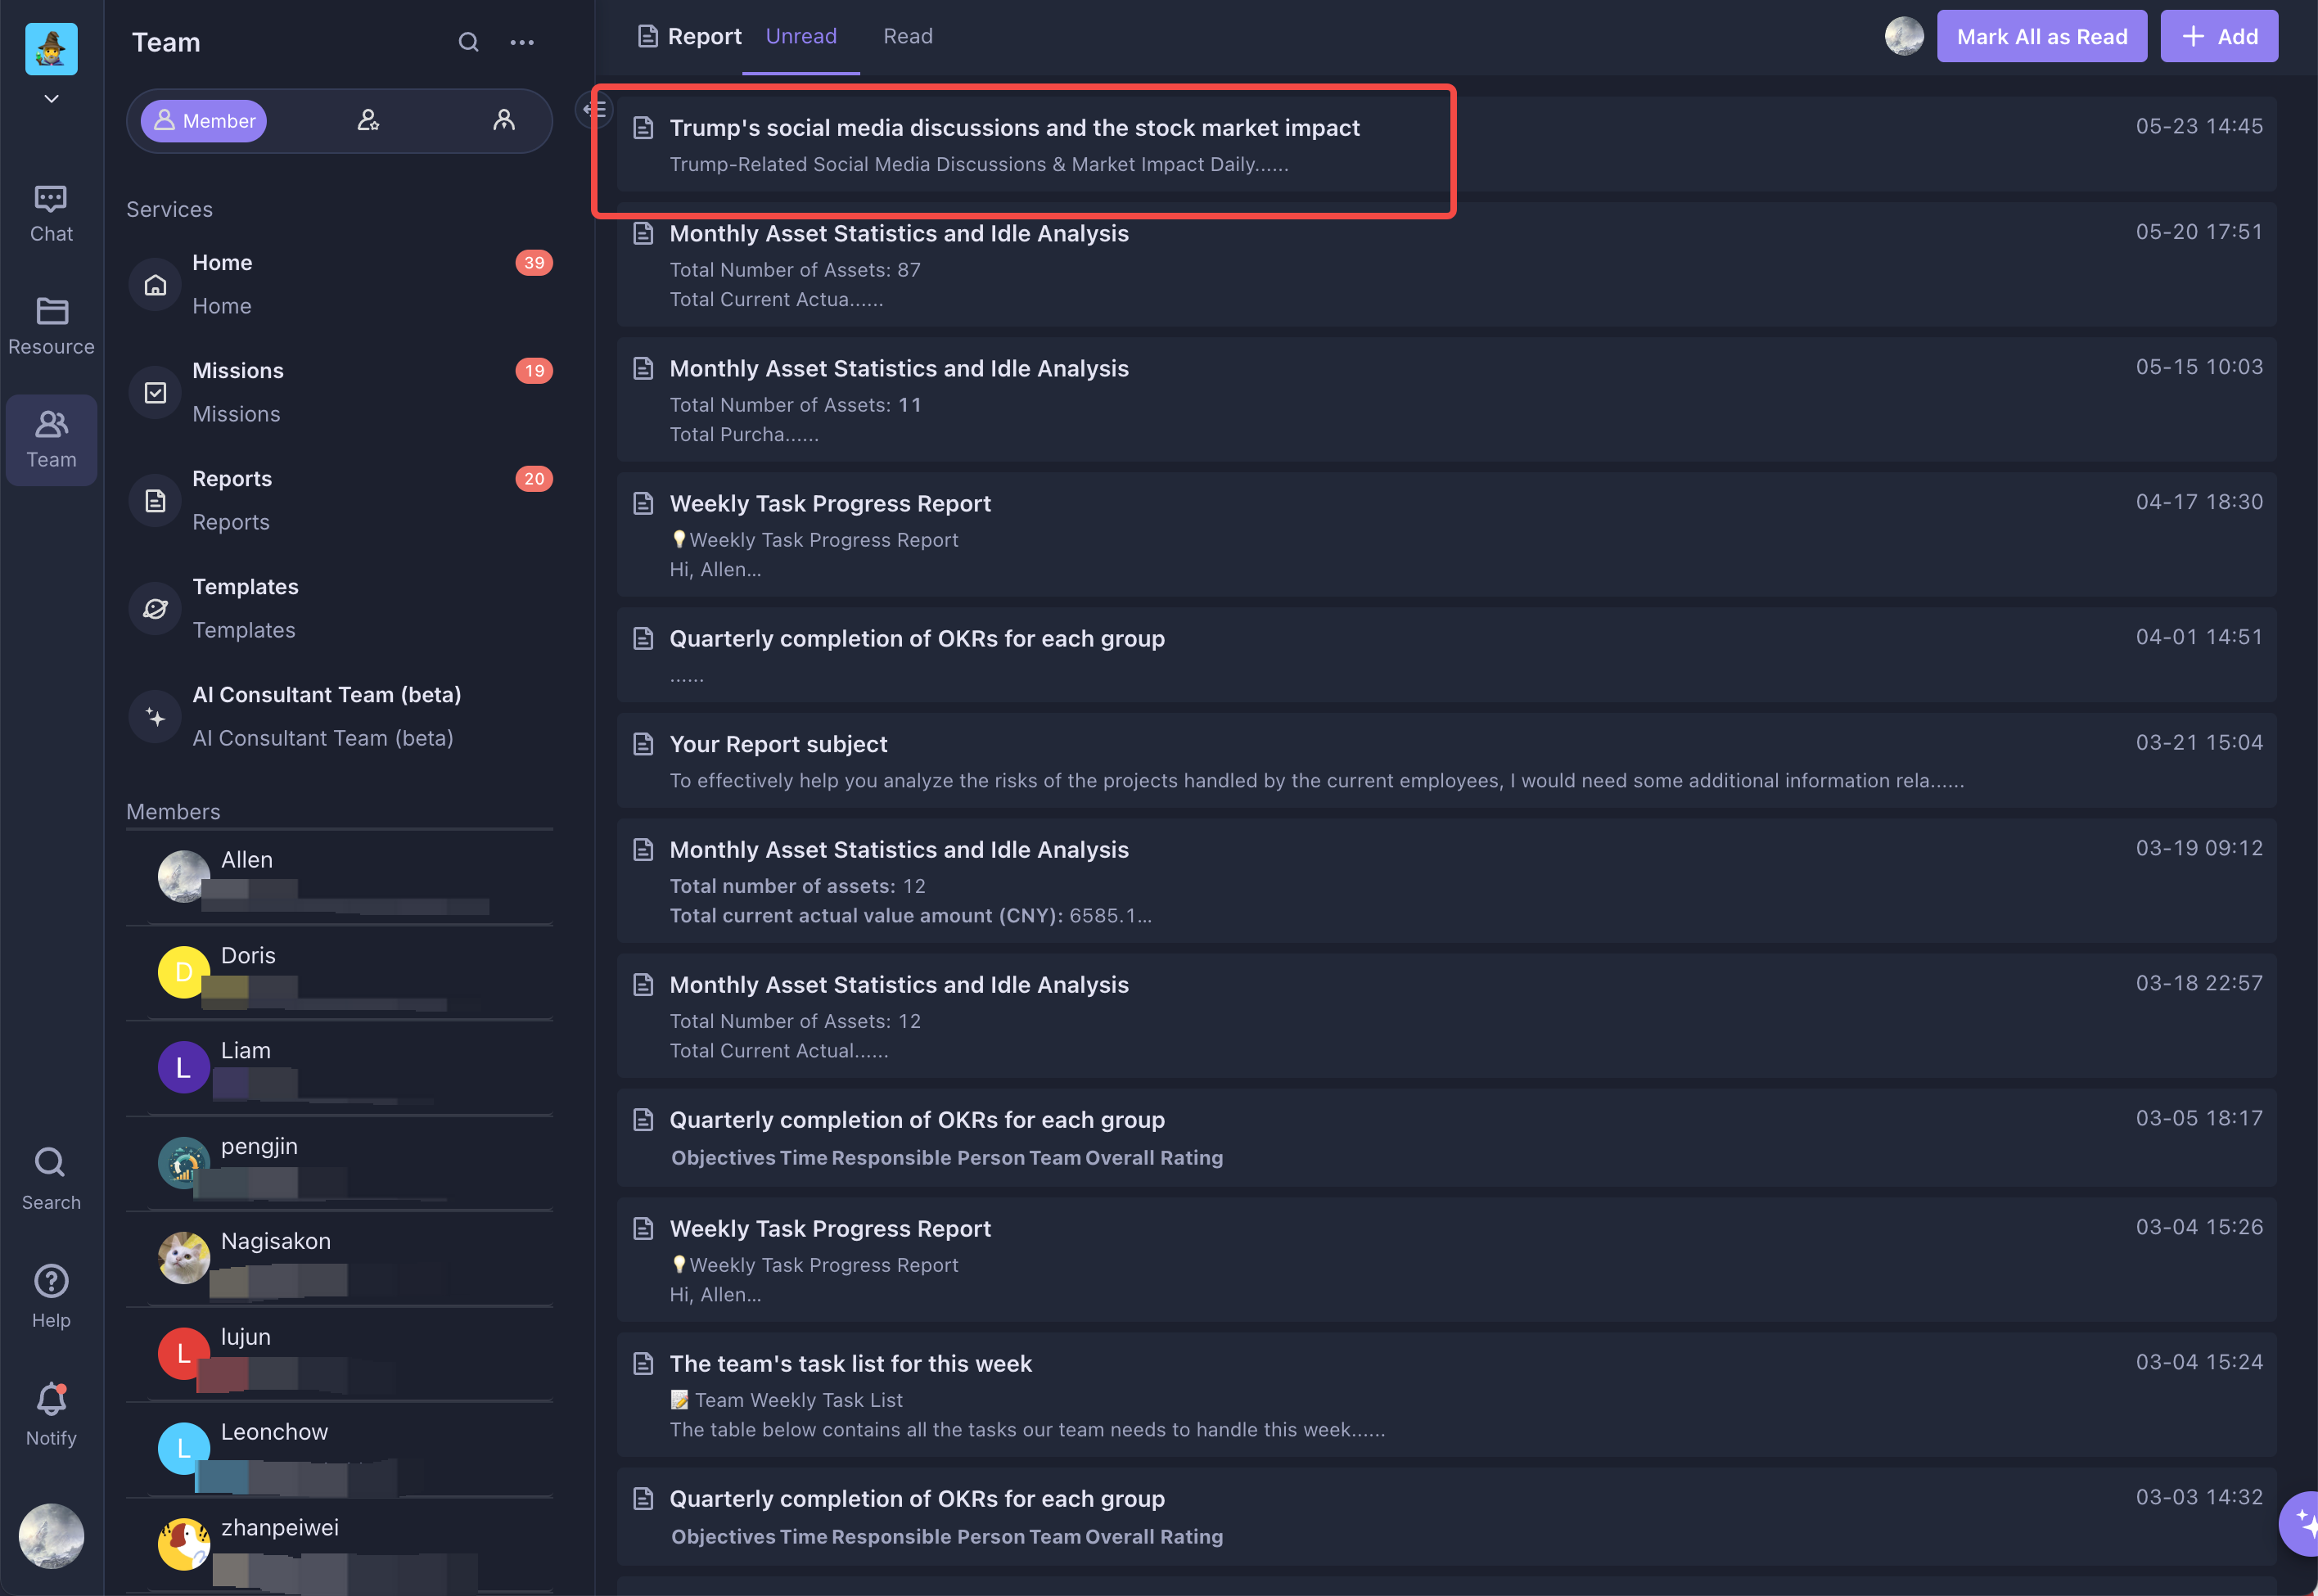
Task: Select member Nagisakon
Action: (340, 1258)
